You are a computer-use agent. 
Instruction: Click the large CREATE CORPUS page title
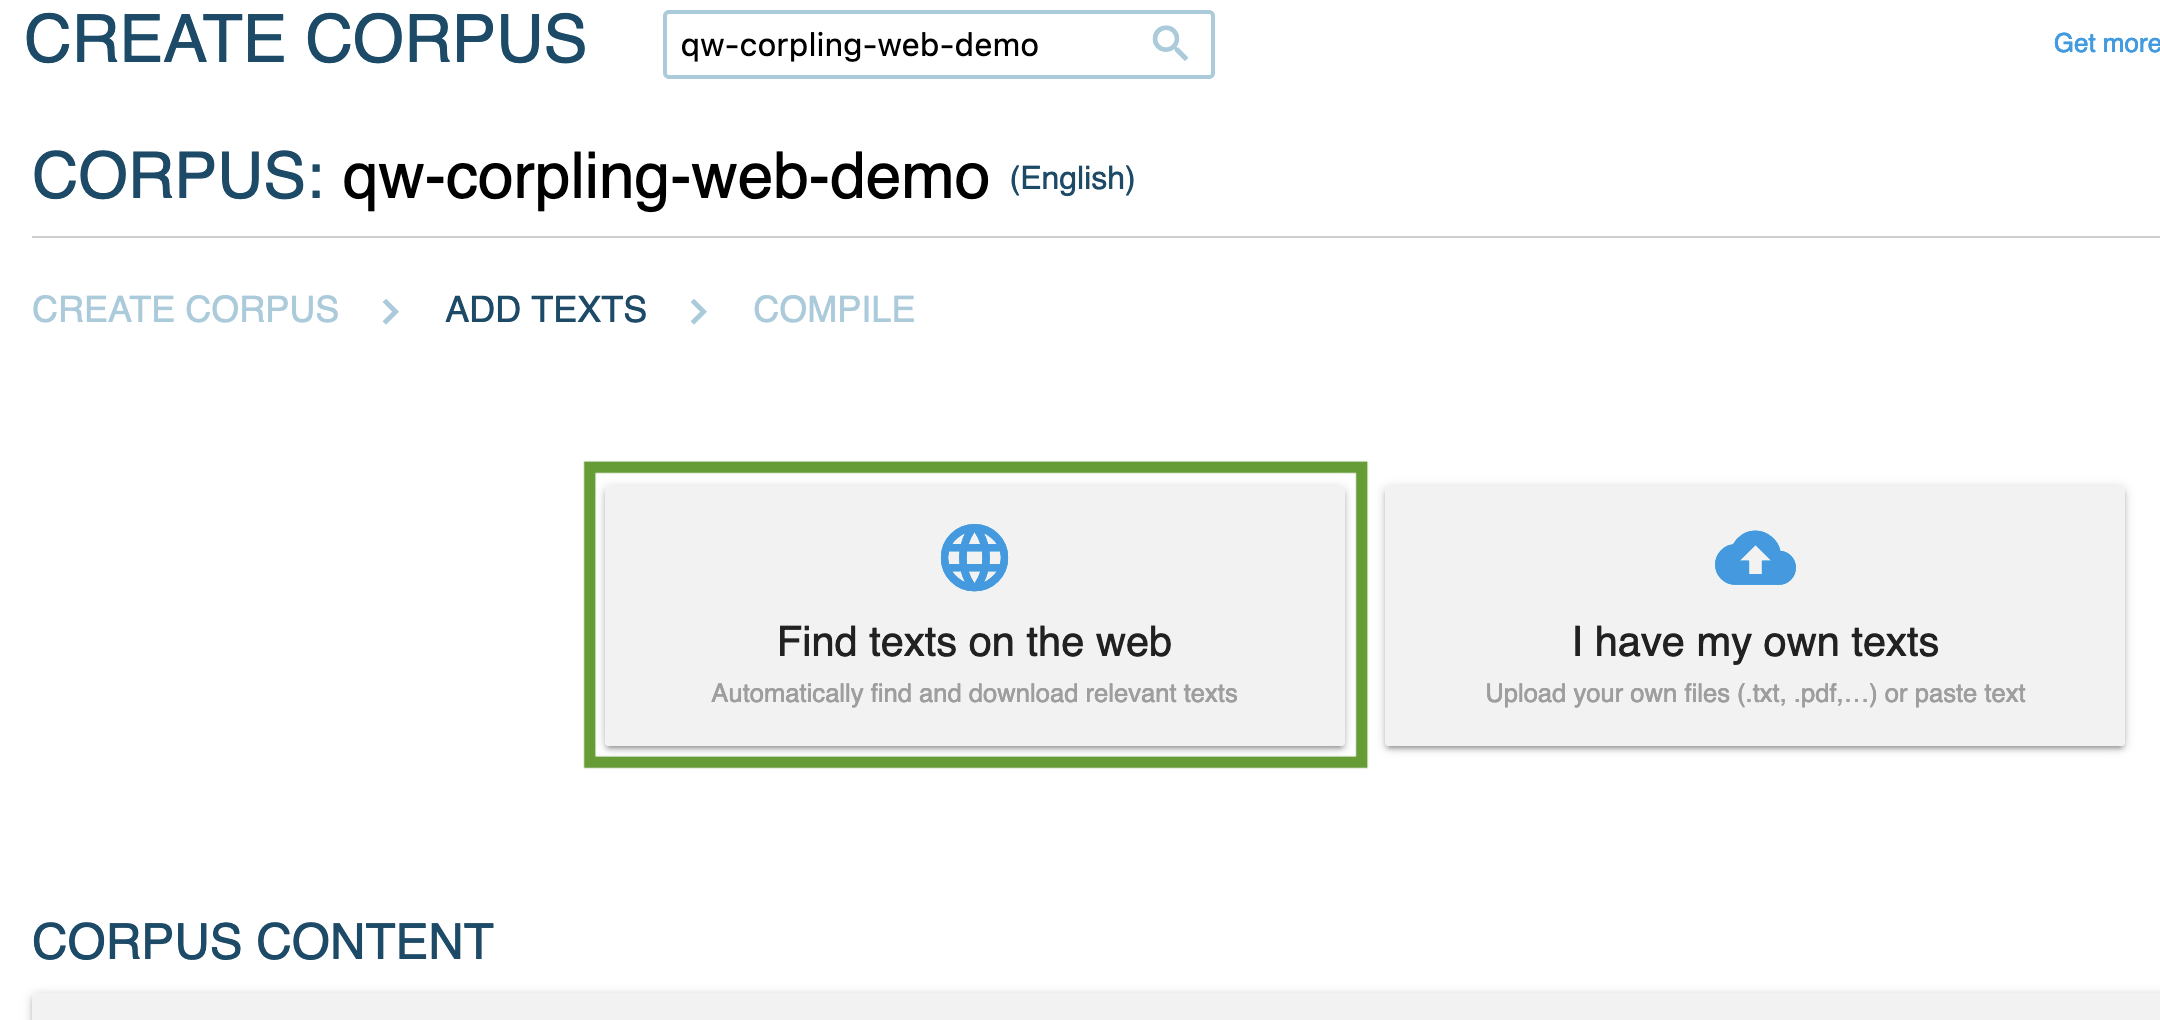click(305, 40)
